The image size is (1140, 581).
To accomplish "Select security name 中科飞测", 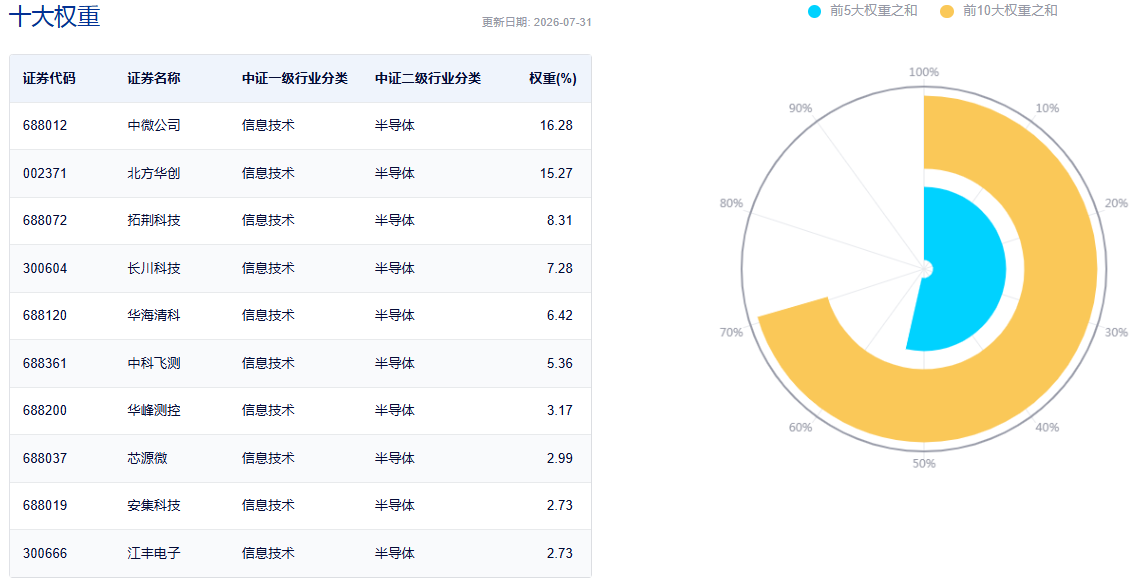I will (x=154, y=363).
